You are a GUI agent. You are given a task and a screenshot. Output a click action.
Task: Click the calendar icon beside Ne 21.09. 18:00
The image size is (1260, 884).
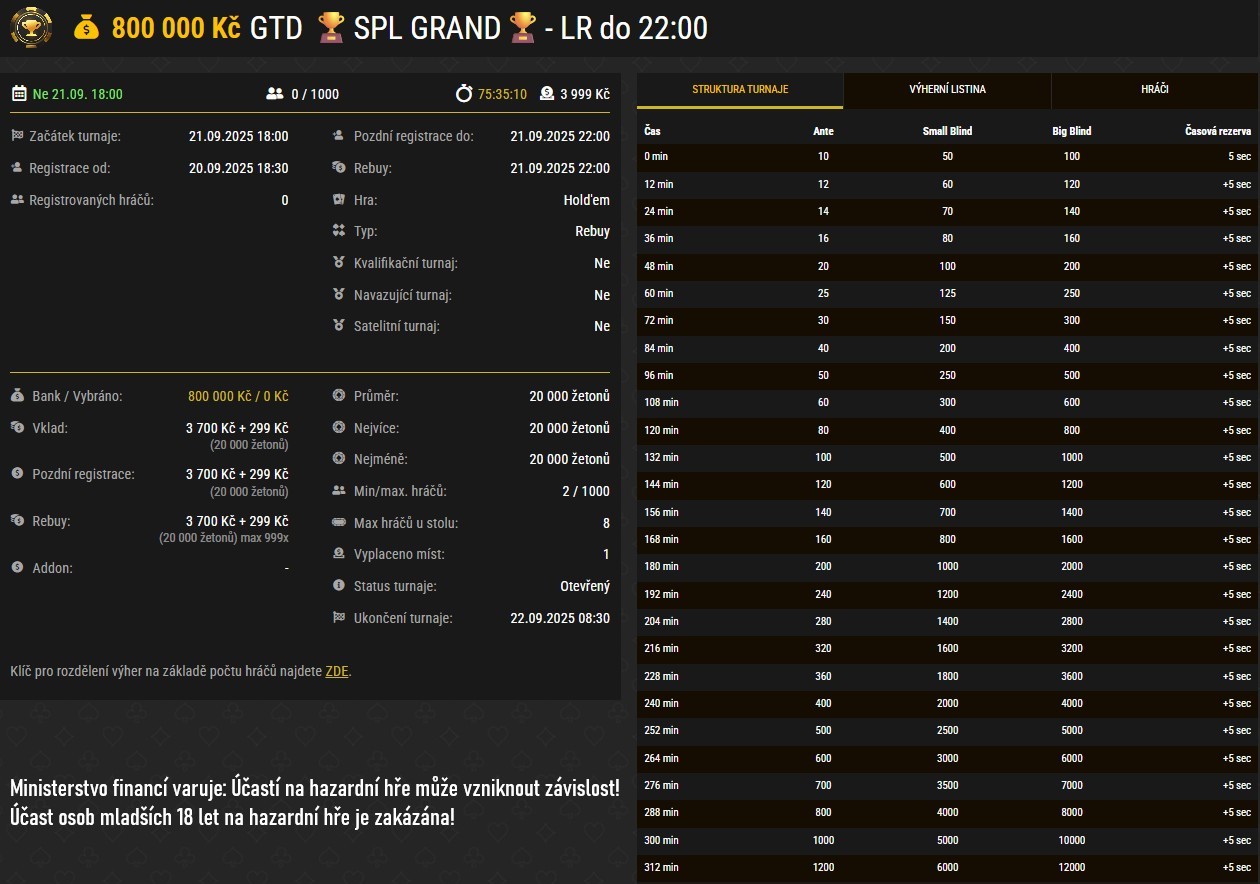point(19,94)
